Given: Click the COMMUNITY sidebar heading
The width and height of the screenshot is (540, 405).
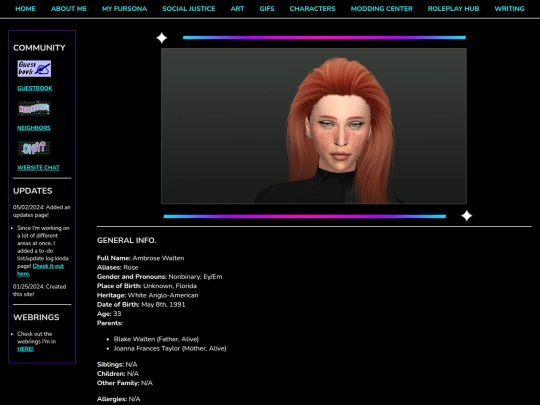Looking at the screenshot, I should coord(39,48).
